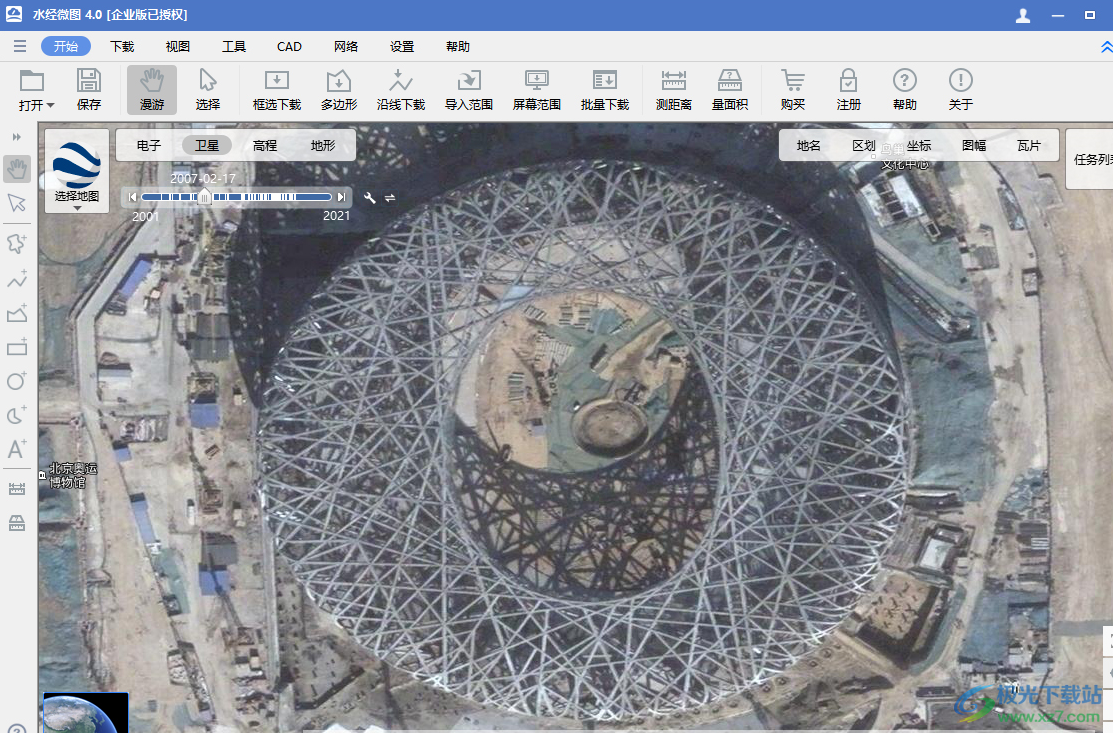1113x733 pixels.
Task: Switch map type to 高程
Action: [x=265, y=145]
